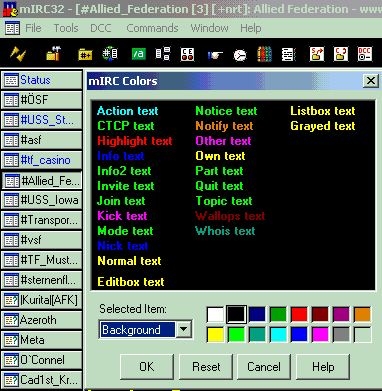Click the DCC Chat folder icon
The image size is (382, 391).
pos(341,54)
